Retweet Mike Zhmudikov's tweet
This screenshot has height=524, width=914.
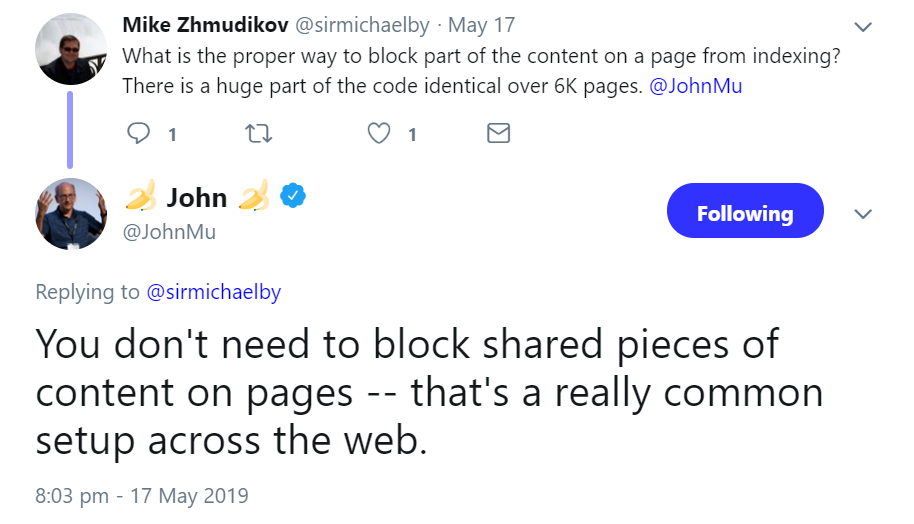[x=258, y=133]
